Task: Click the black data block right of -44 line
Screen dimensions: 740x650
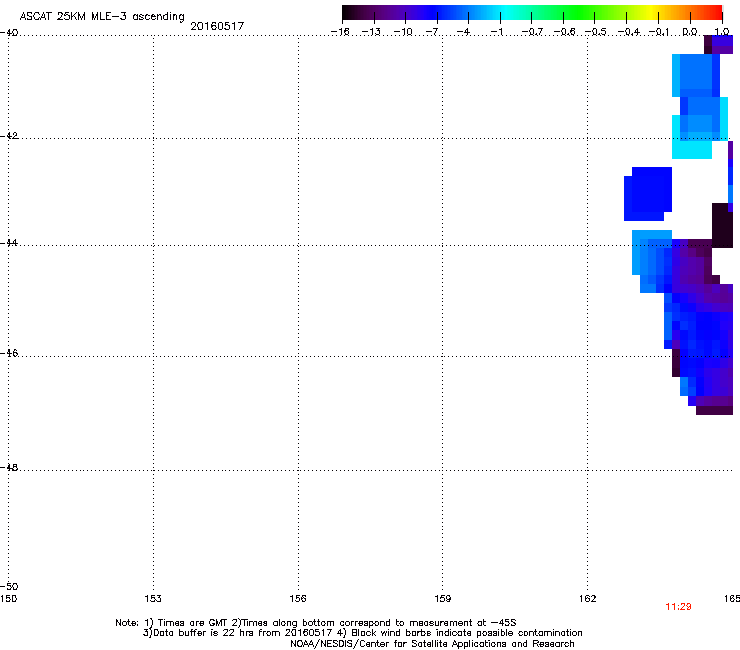Action: tap(722, 225)
